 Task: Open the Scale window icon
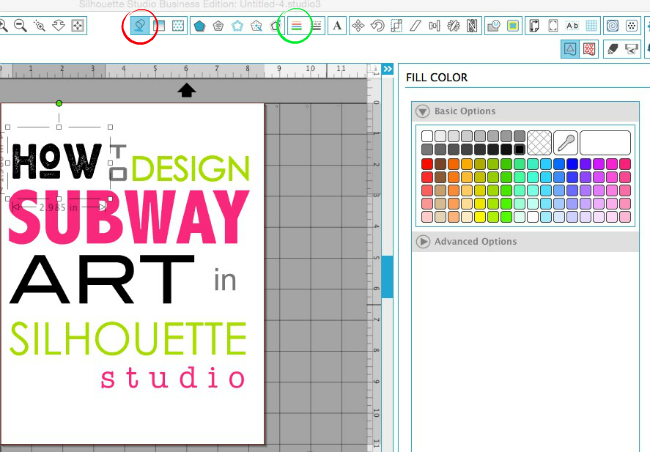pyautogui.click(x=396, y=26)
